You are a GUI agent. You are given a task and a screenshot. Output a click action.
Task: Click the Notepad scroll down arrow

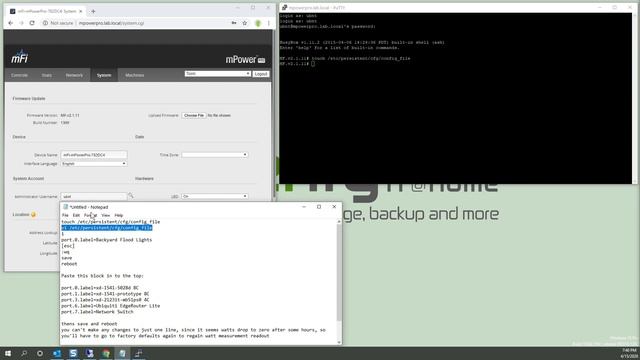(x=339, y=342)
